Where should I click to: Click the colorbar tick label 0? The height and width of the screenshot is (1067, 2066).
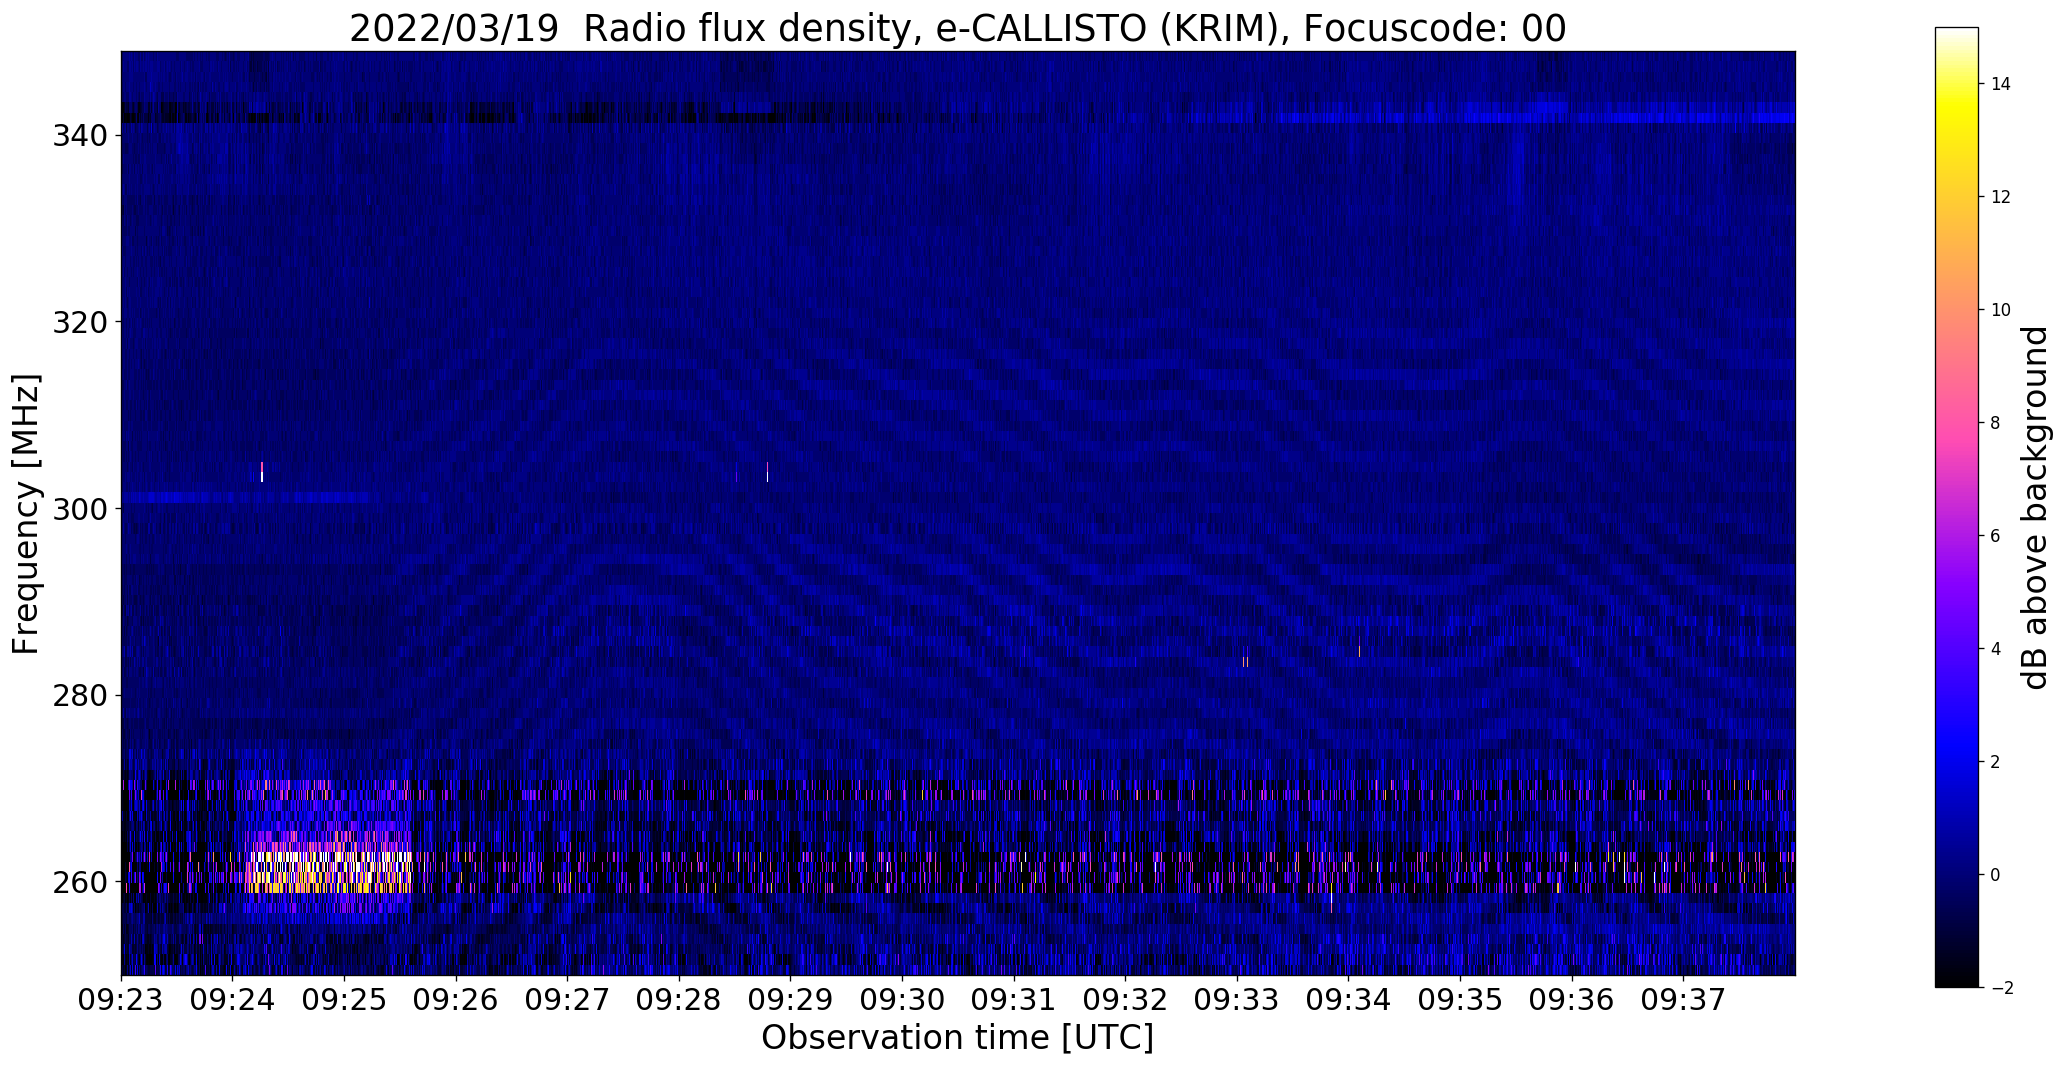(1996, 875)
